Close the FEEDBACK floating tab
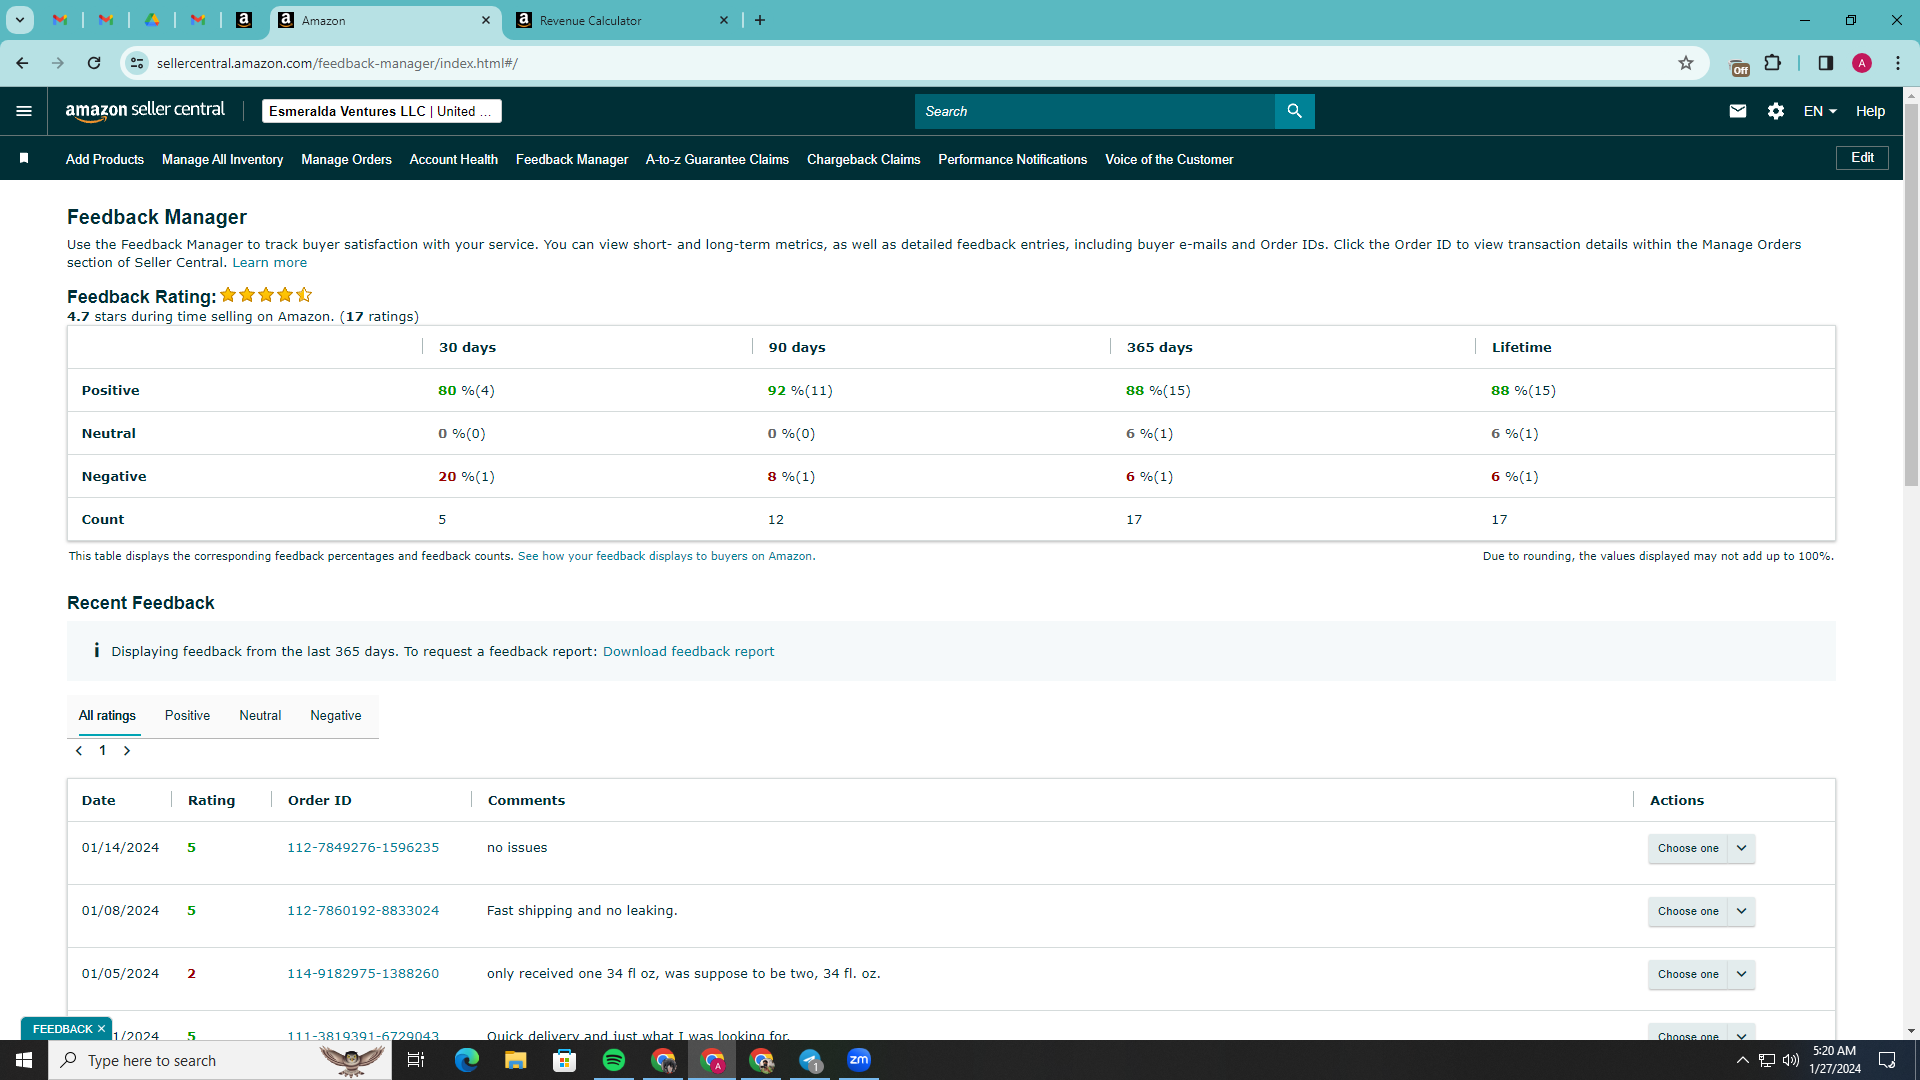 101,1028
